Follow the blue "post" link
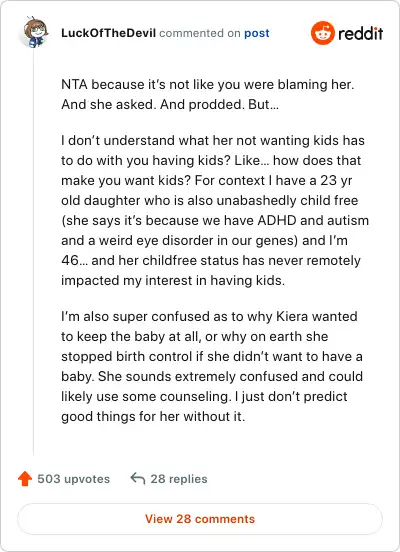 (257, 33)
